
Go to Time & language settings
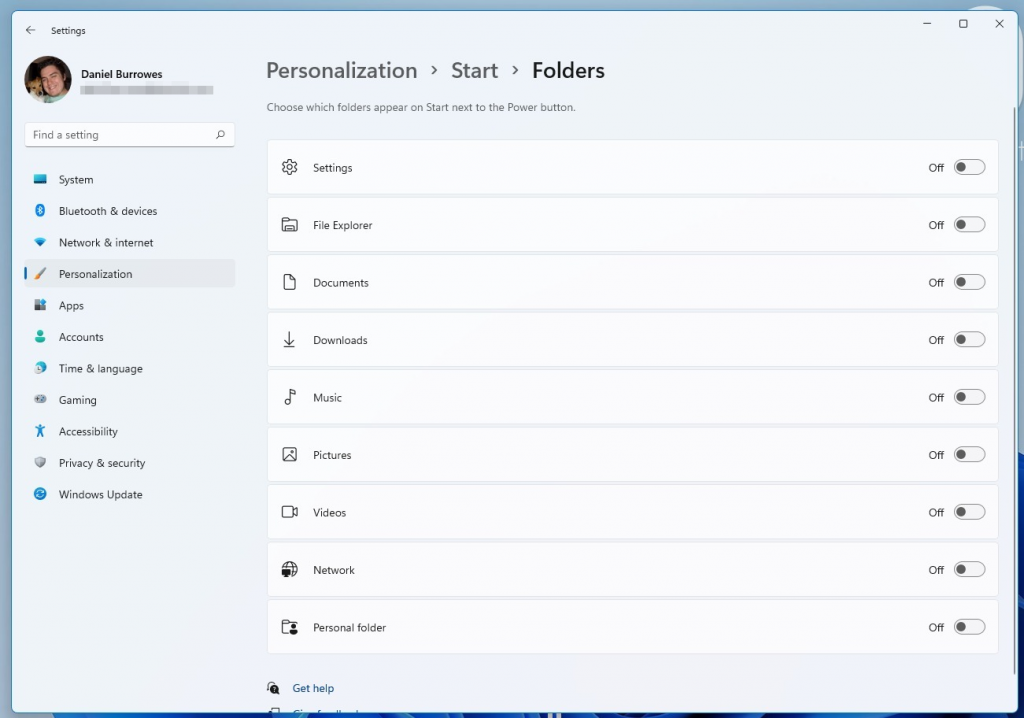(x=129, y=368)
